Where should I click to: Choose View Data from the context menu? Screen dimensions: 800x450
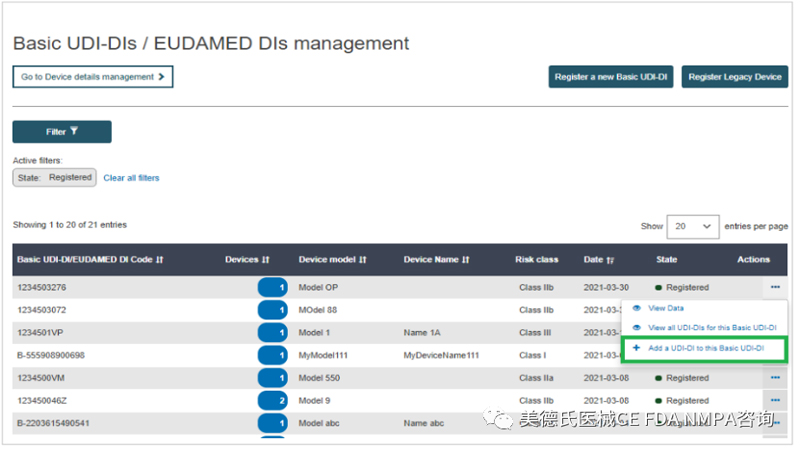point(666,309)
